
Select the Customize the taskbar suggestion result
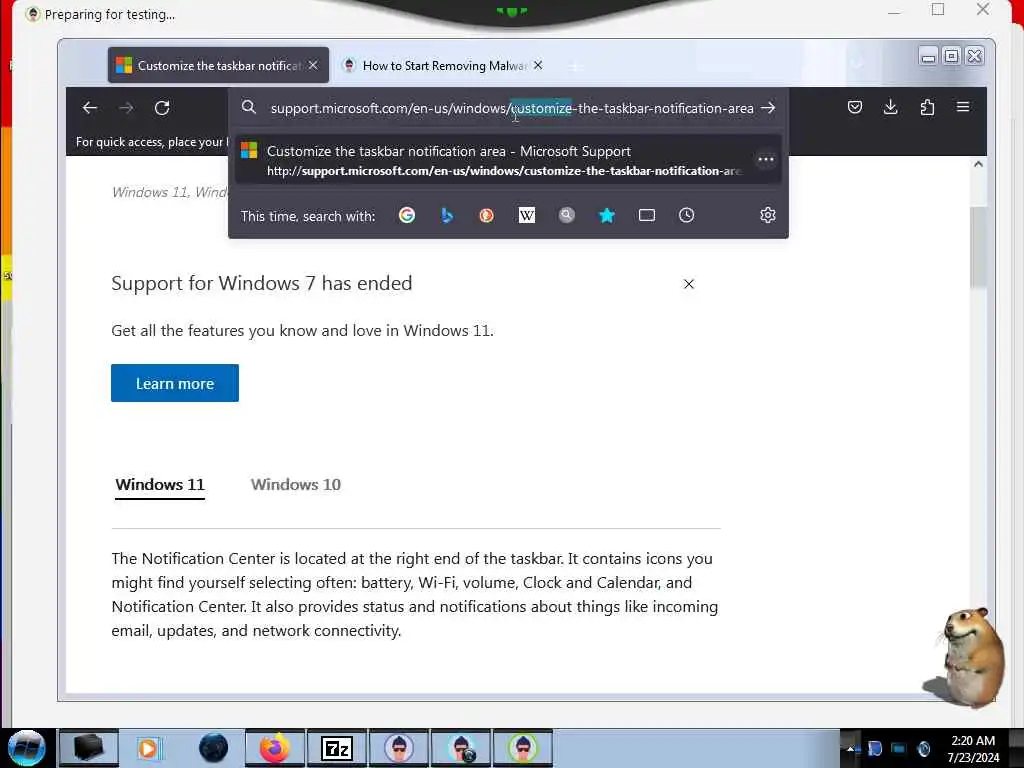(508, 160)
